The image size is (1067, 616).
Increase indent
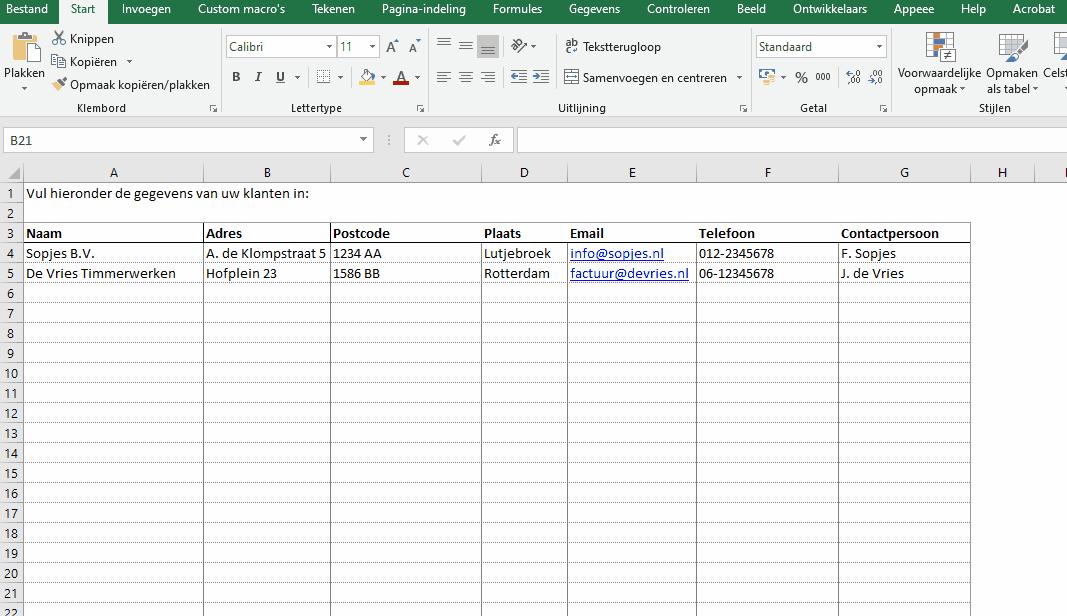point(541,78)
